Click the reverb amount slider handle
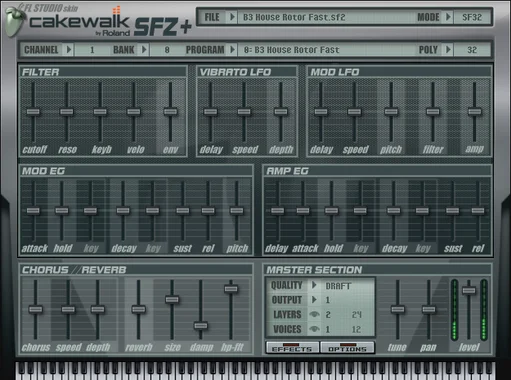The height and width of the screenshot is (380, 511). 138,309
